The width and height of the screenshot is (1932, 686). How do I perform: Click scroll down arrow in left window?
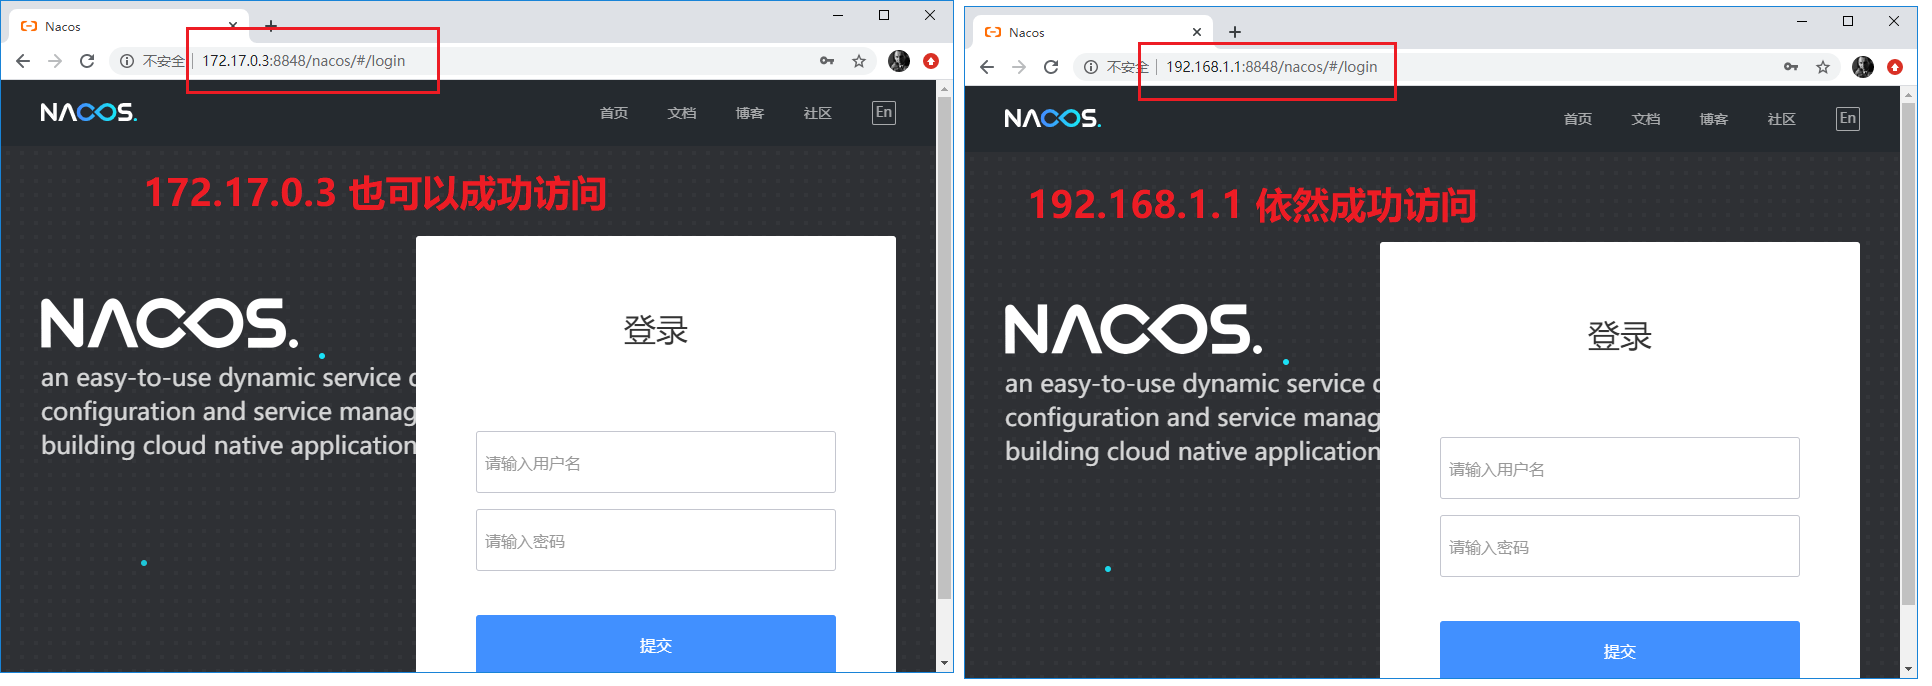point(944,664)
